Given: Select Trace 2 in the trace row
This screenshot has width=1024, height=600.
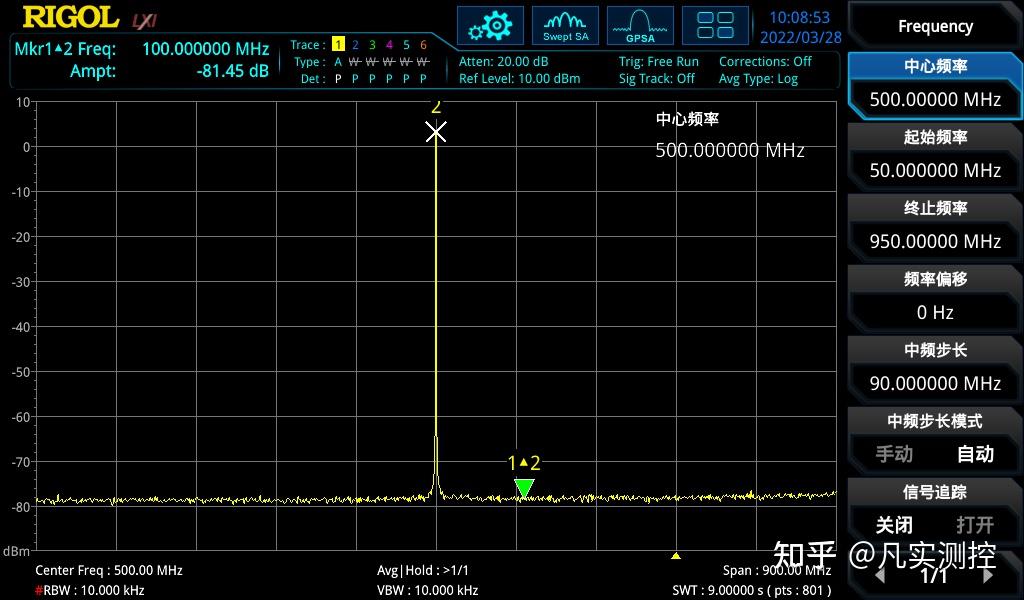Looking at the screenshot, I should coord(355,44).
